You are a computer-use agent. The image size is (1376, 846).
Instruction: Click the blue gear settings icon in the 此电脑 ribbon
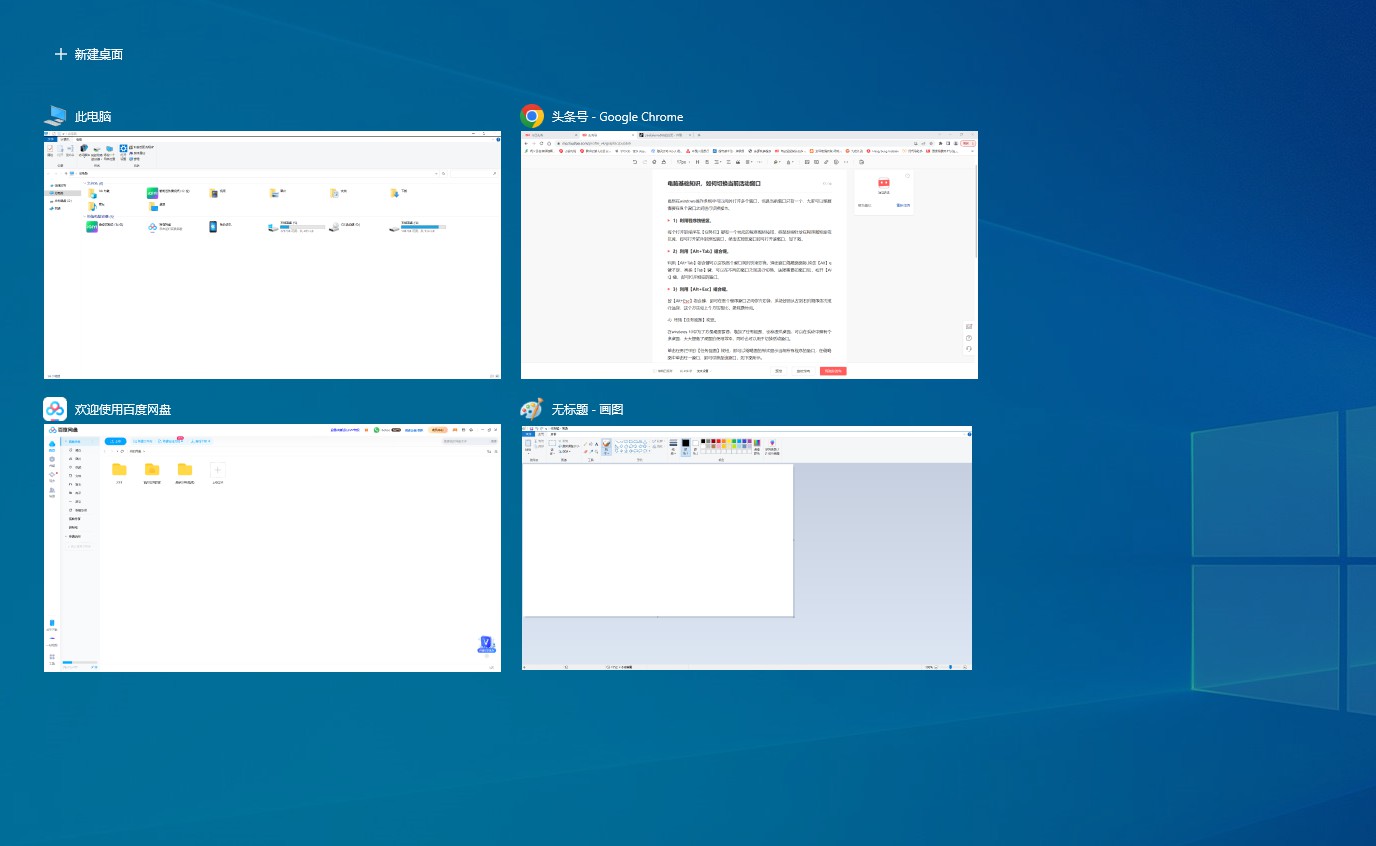pos(124,148)
